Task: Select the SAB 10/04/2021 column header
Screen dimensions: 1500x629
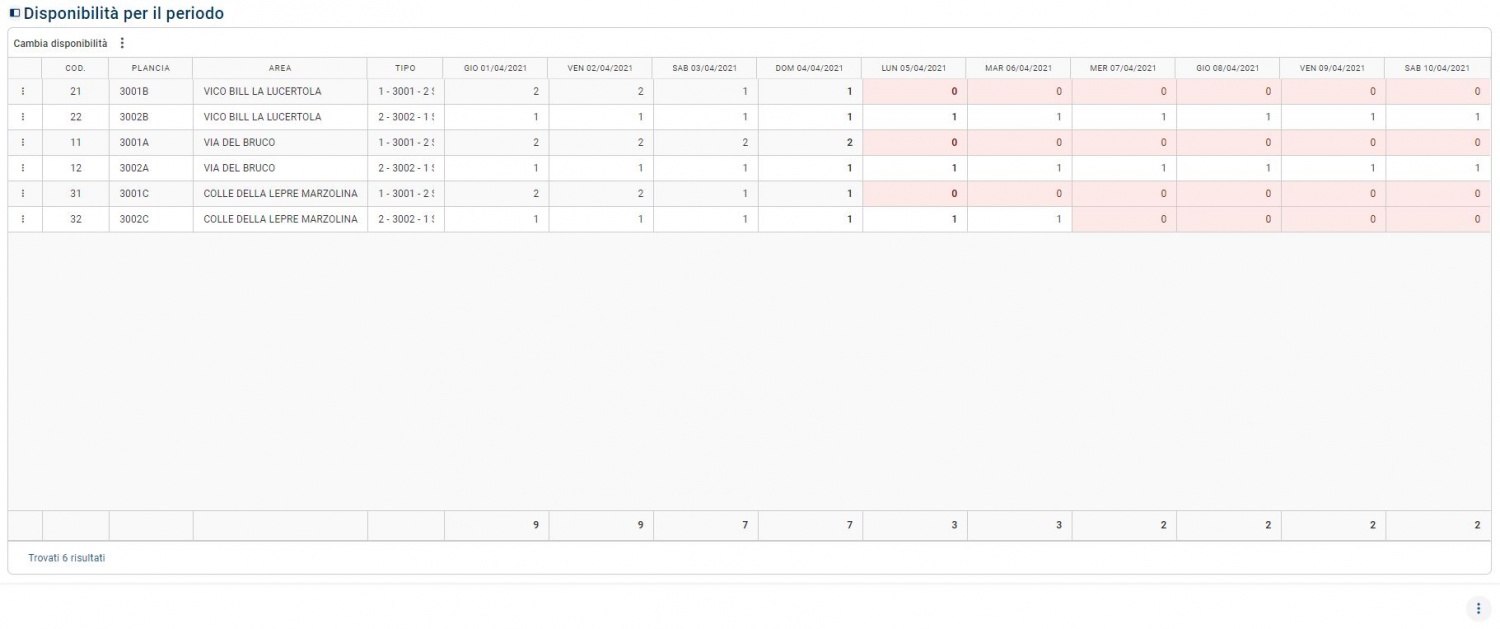Action: point(1437,68)
